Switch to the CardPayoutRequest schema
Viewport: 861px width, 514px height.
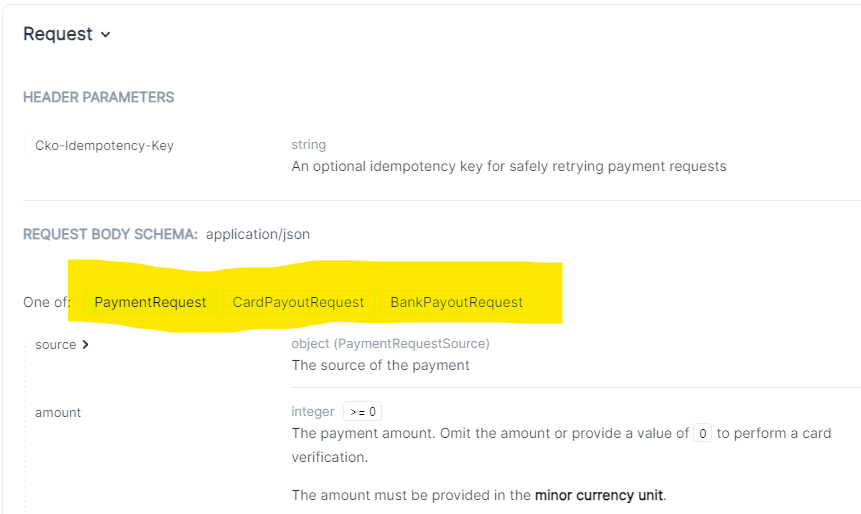point(298,302)
